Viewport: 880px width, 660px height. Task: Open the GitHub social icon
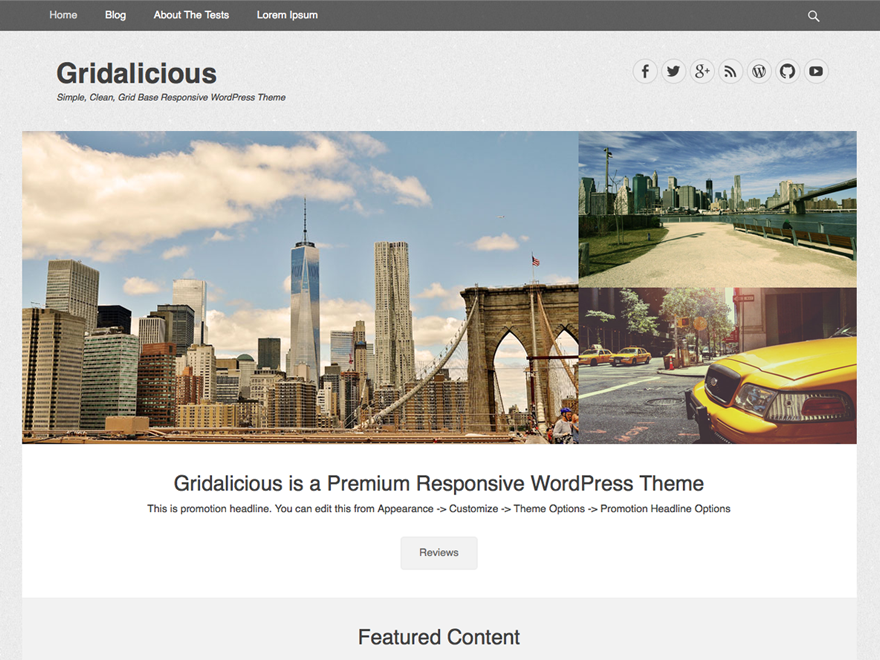787,71
